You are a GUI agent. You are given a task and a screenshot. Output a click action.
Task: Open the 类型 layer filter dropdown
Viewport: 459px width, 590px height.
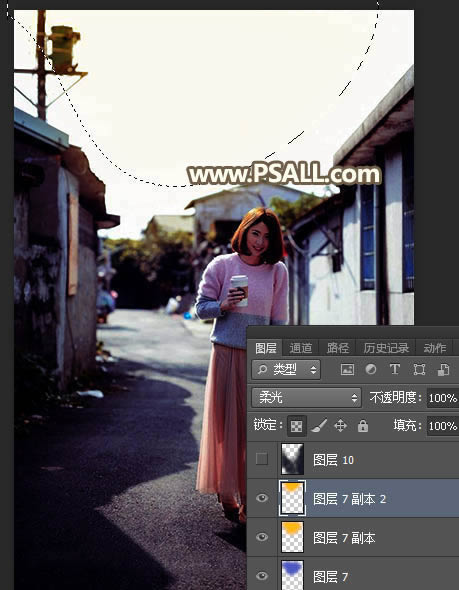[x=286, y=370]
